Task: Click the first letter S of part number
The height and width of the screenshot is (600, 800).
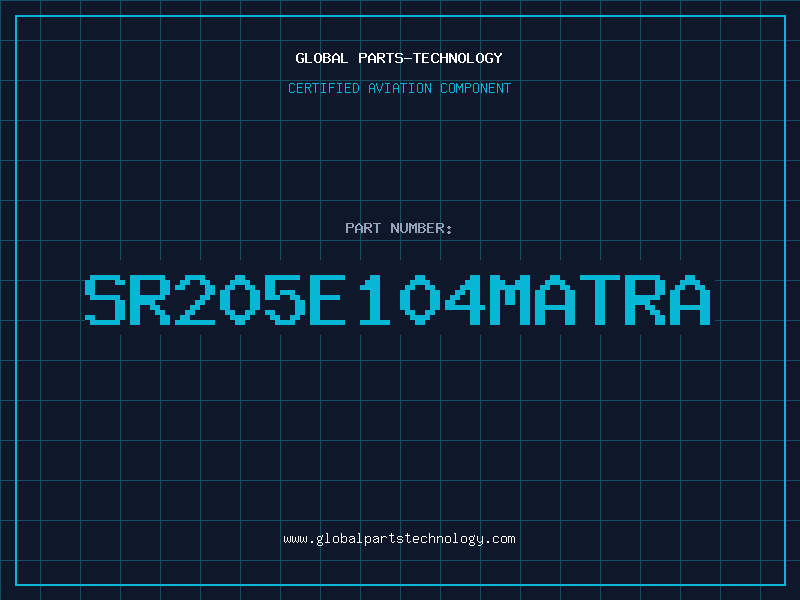Action: 105,299
